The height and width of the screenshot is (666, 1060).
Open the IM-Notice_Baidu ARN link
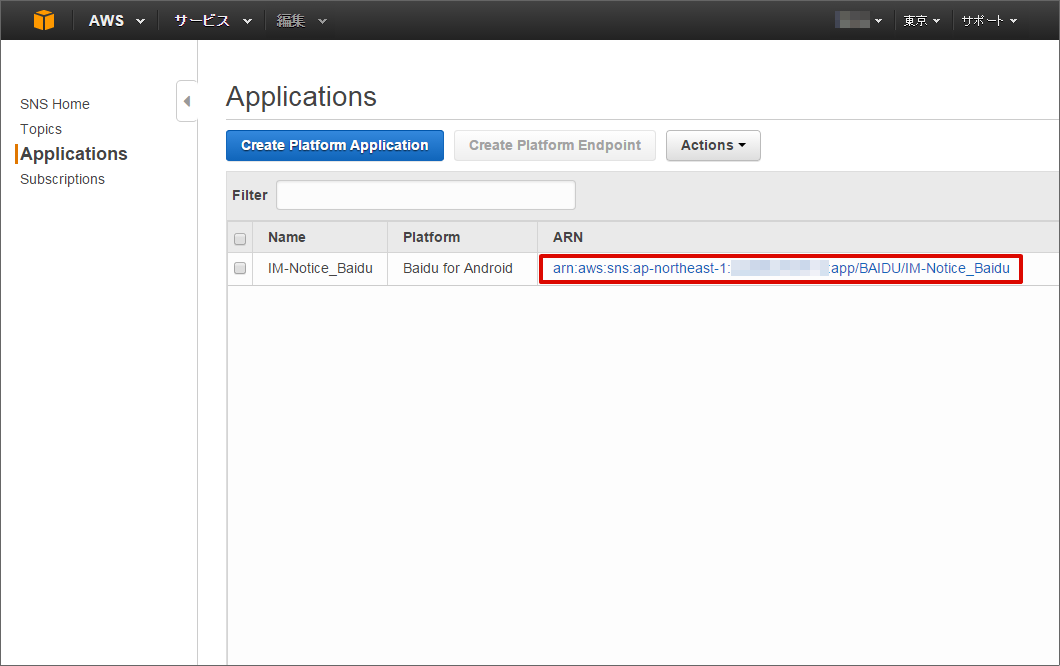coord(781,268)
